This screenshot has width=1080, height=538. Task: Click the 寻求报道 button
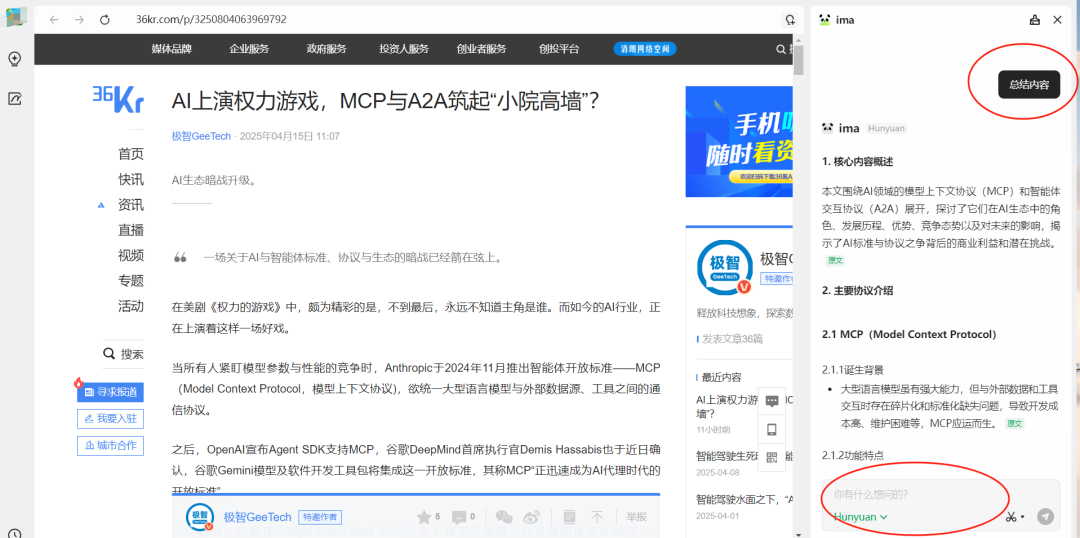(x=110, y=392)
